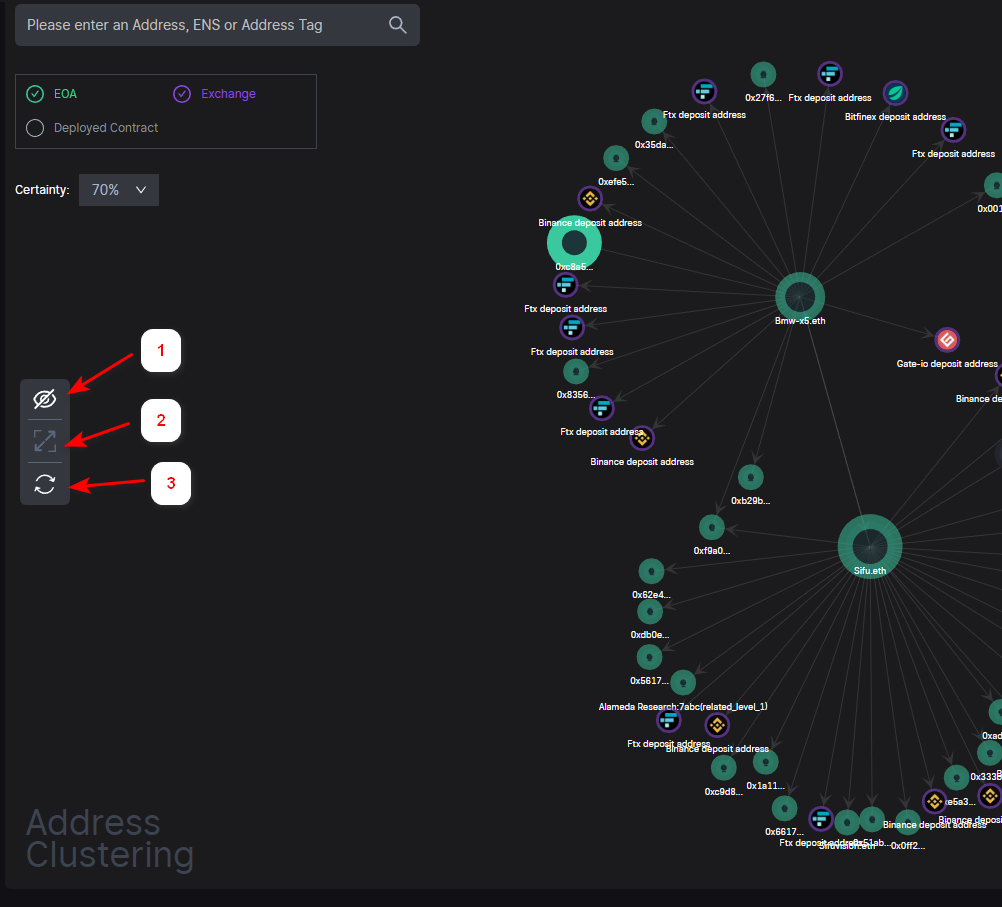This screenshot has width=1002, height=907.
Task: Click the Gate-io deposit address node
Action: click(947, 340)
